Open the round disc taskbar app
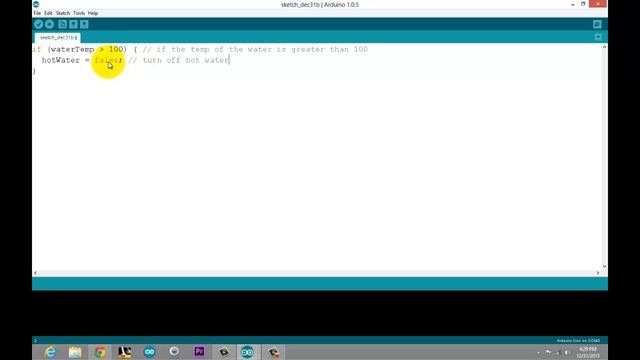 [x=174, y=351]
